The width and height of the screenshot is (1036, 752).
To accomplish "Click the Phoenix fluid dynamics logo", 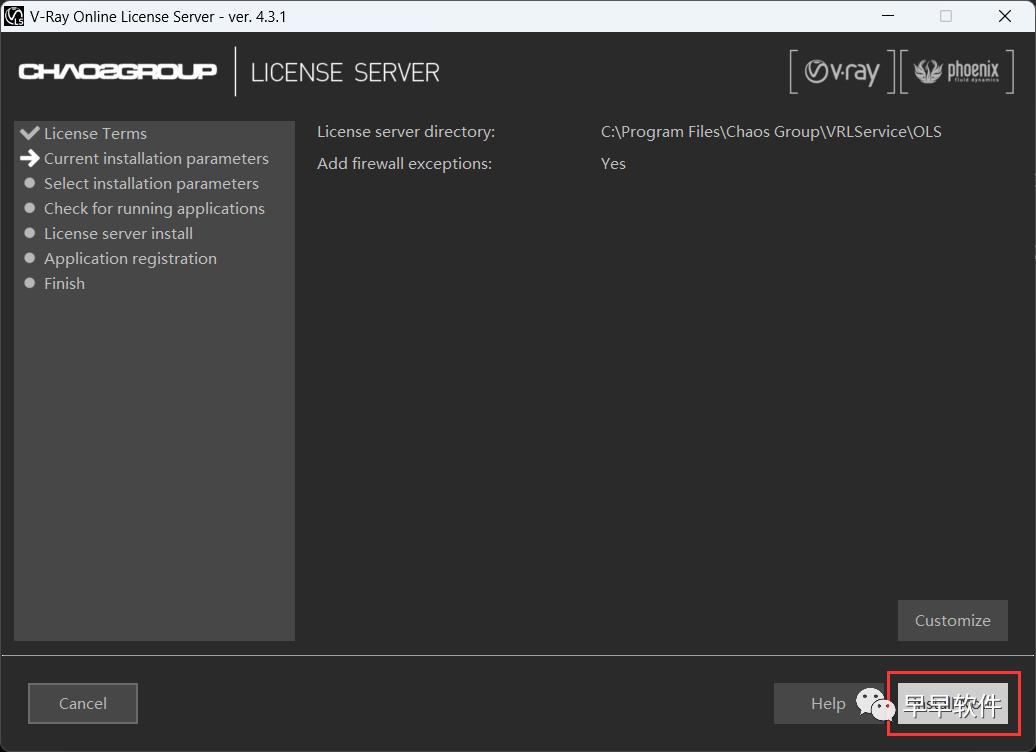I will point(957,72).
